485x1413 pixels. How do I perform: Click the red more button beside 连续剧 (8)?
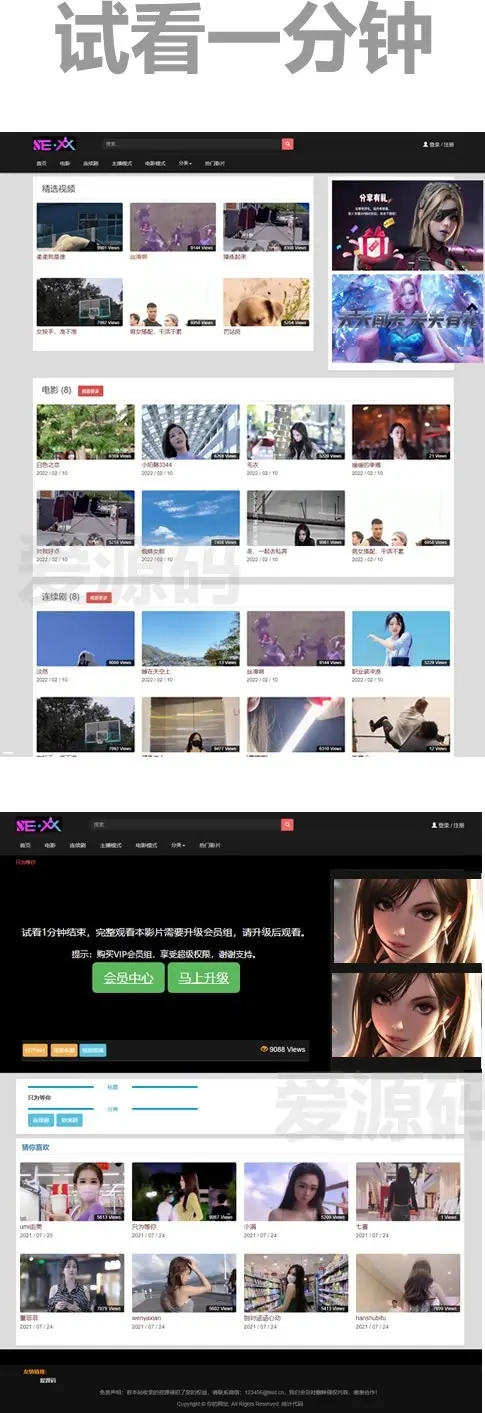click(x=99, y=597)
